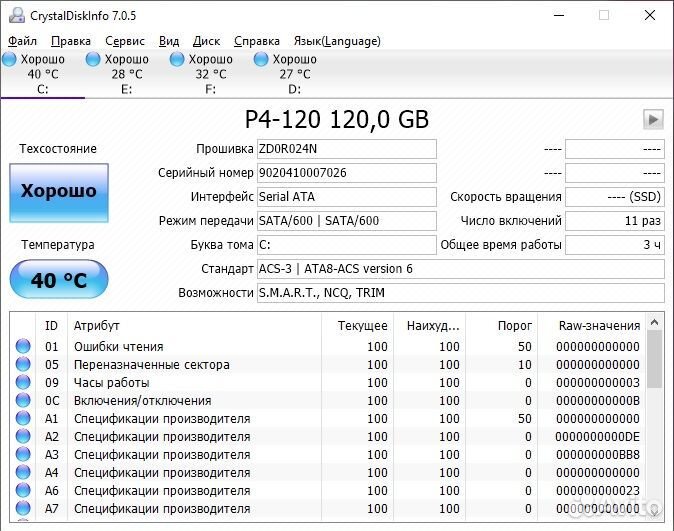Select disk E: tab at 28 °C
This screenshot has width=674, height=531.
126,74
